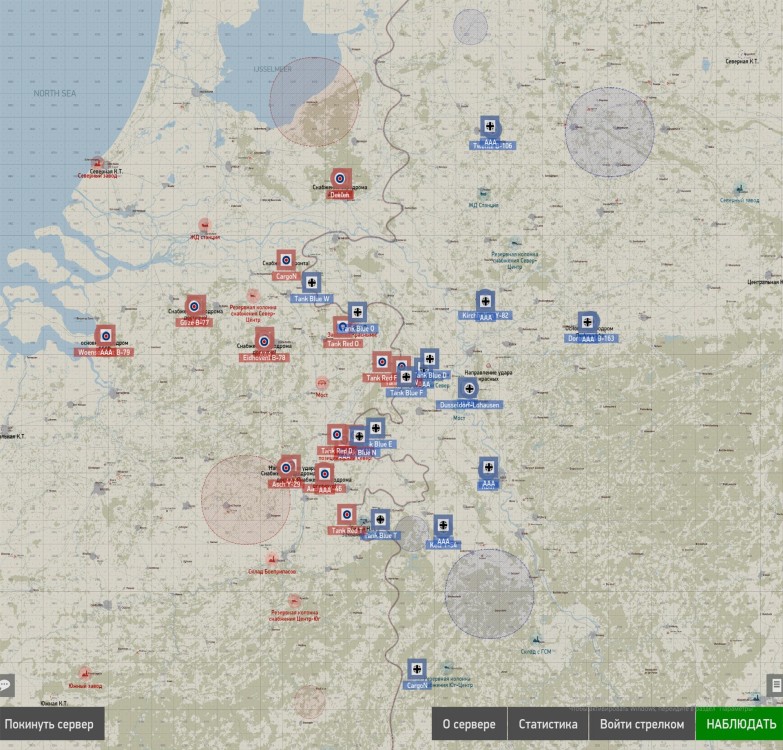Click blue Резервная колонна Север-Центр icon

click(x=514, y=243)
